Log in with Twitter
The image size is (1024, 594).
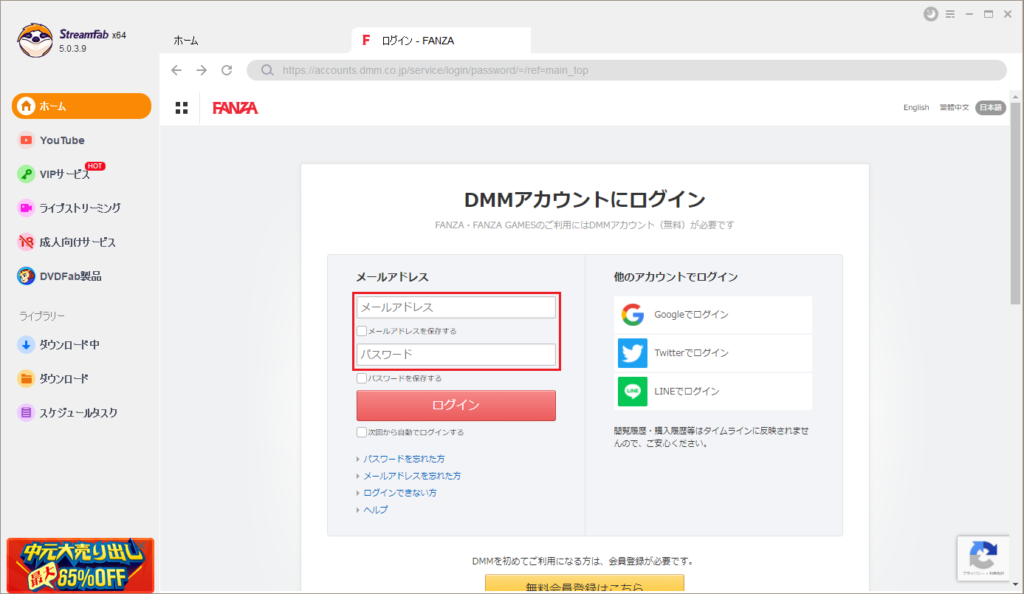[713, 353]
